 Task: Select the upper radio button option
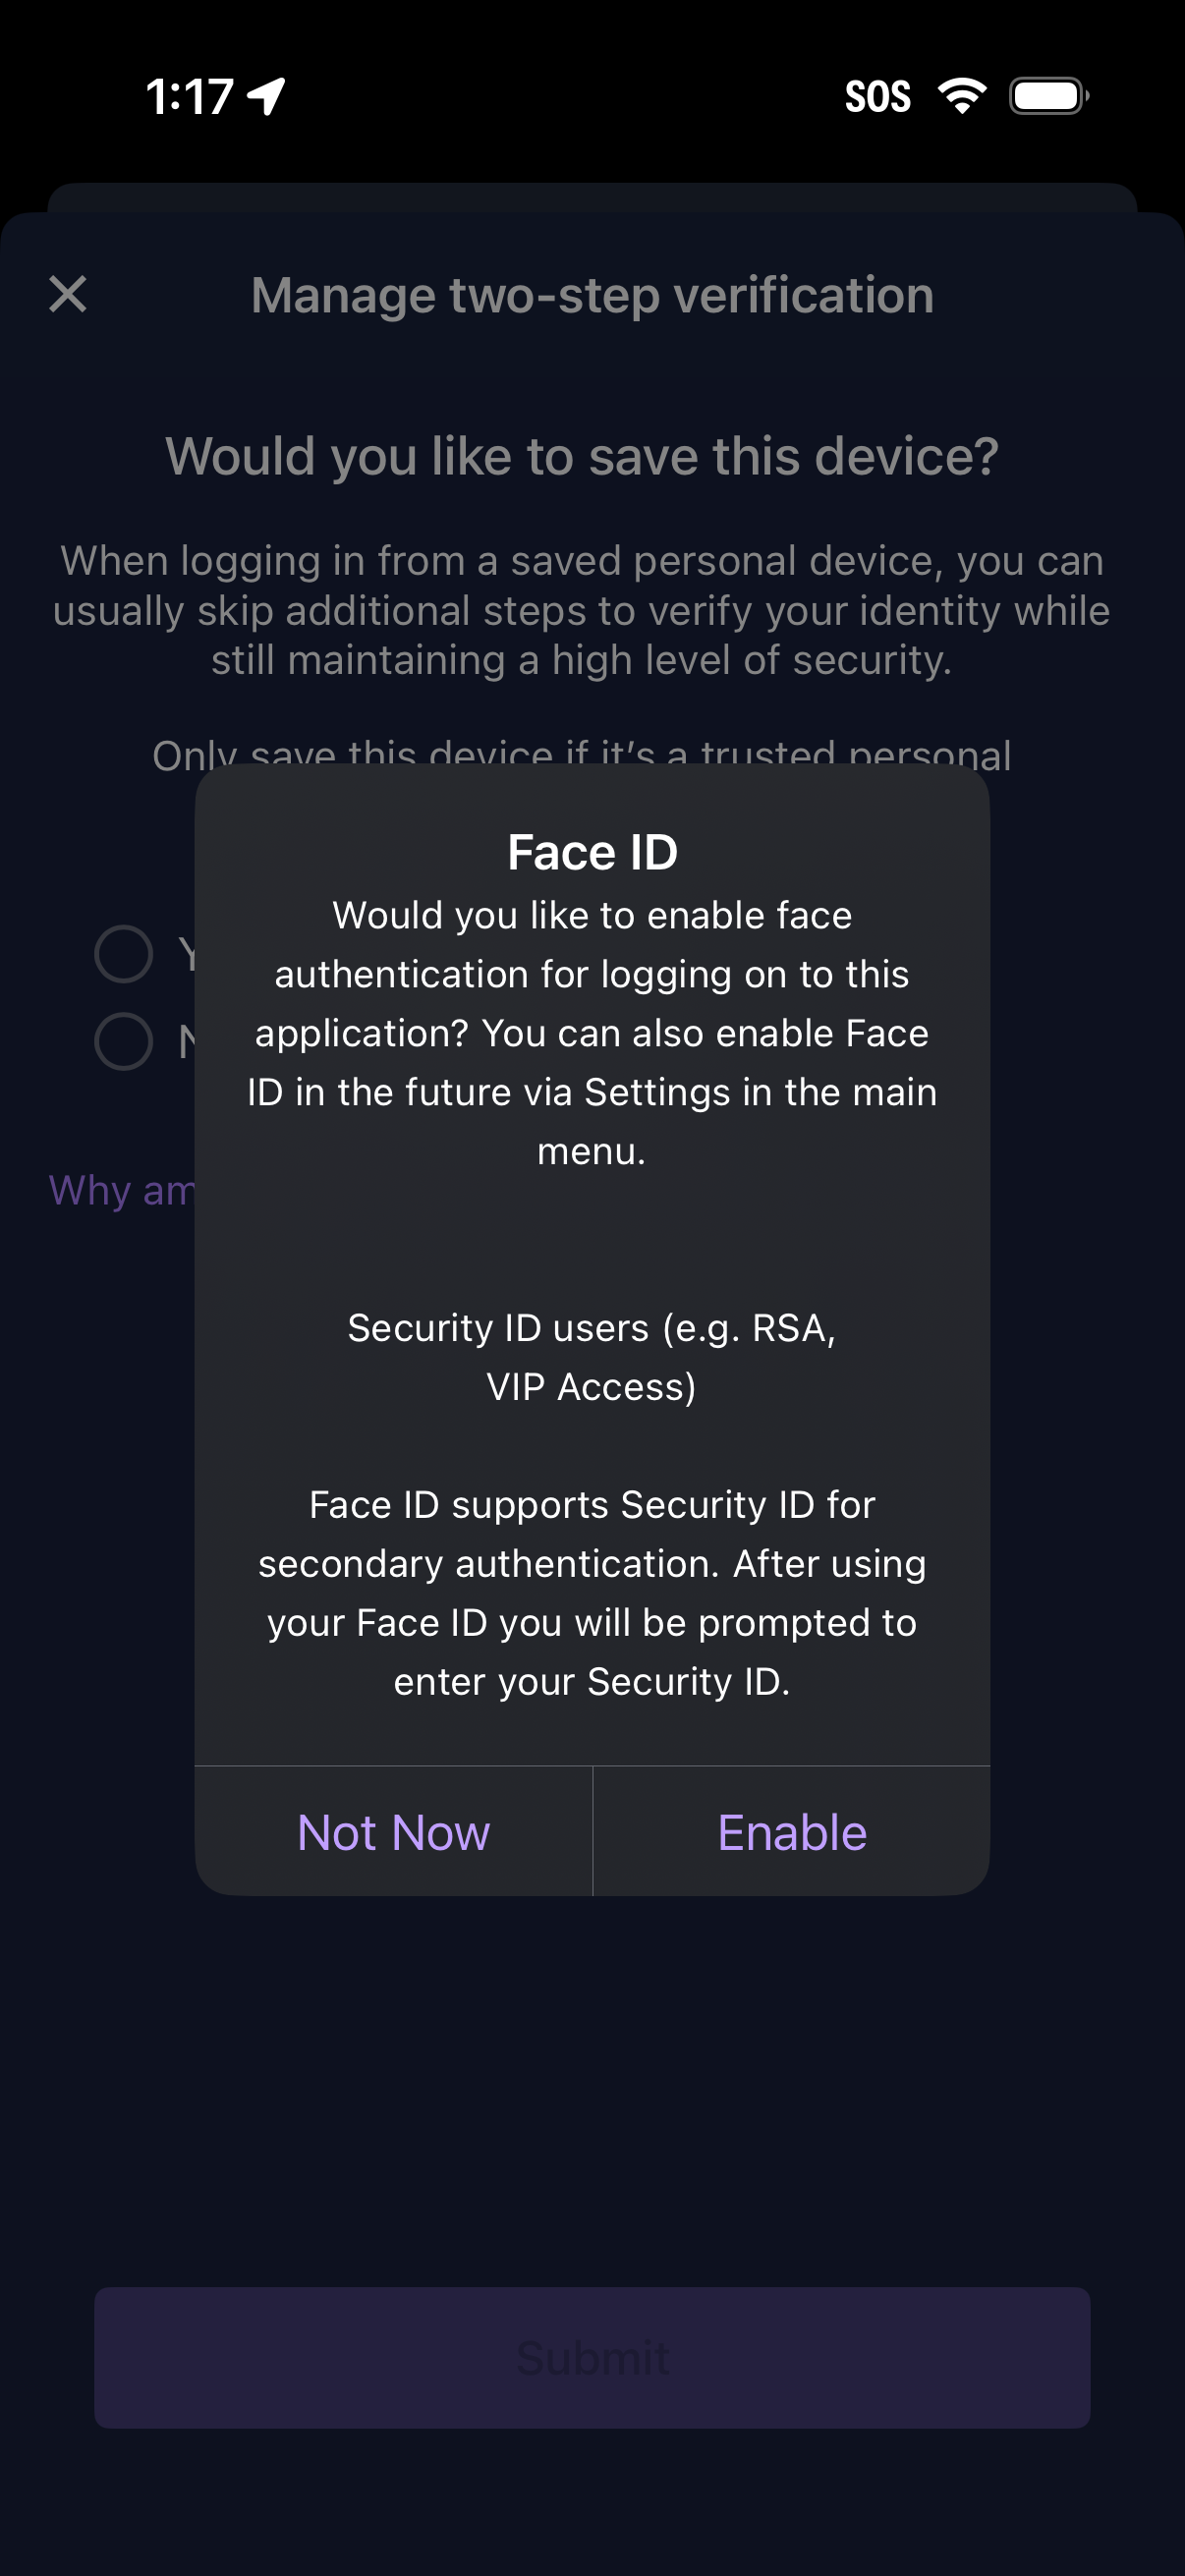(124, 954)
